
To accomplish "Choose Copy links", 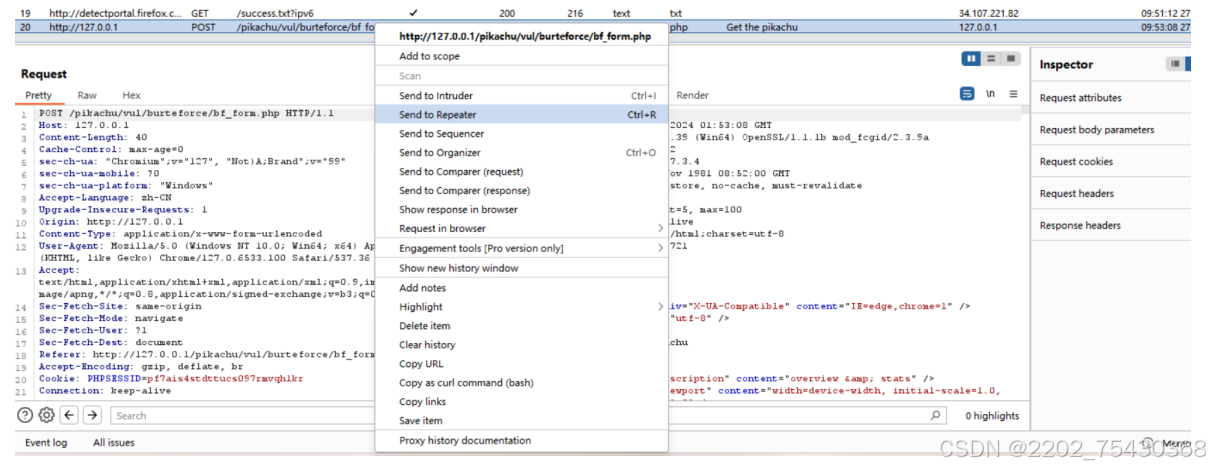I will click(x=521, y=402).
